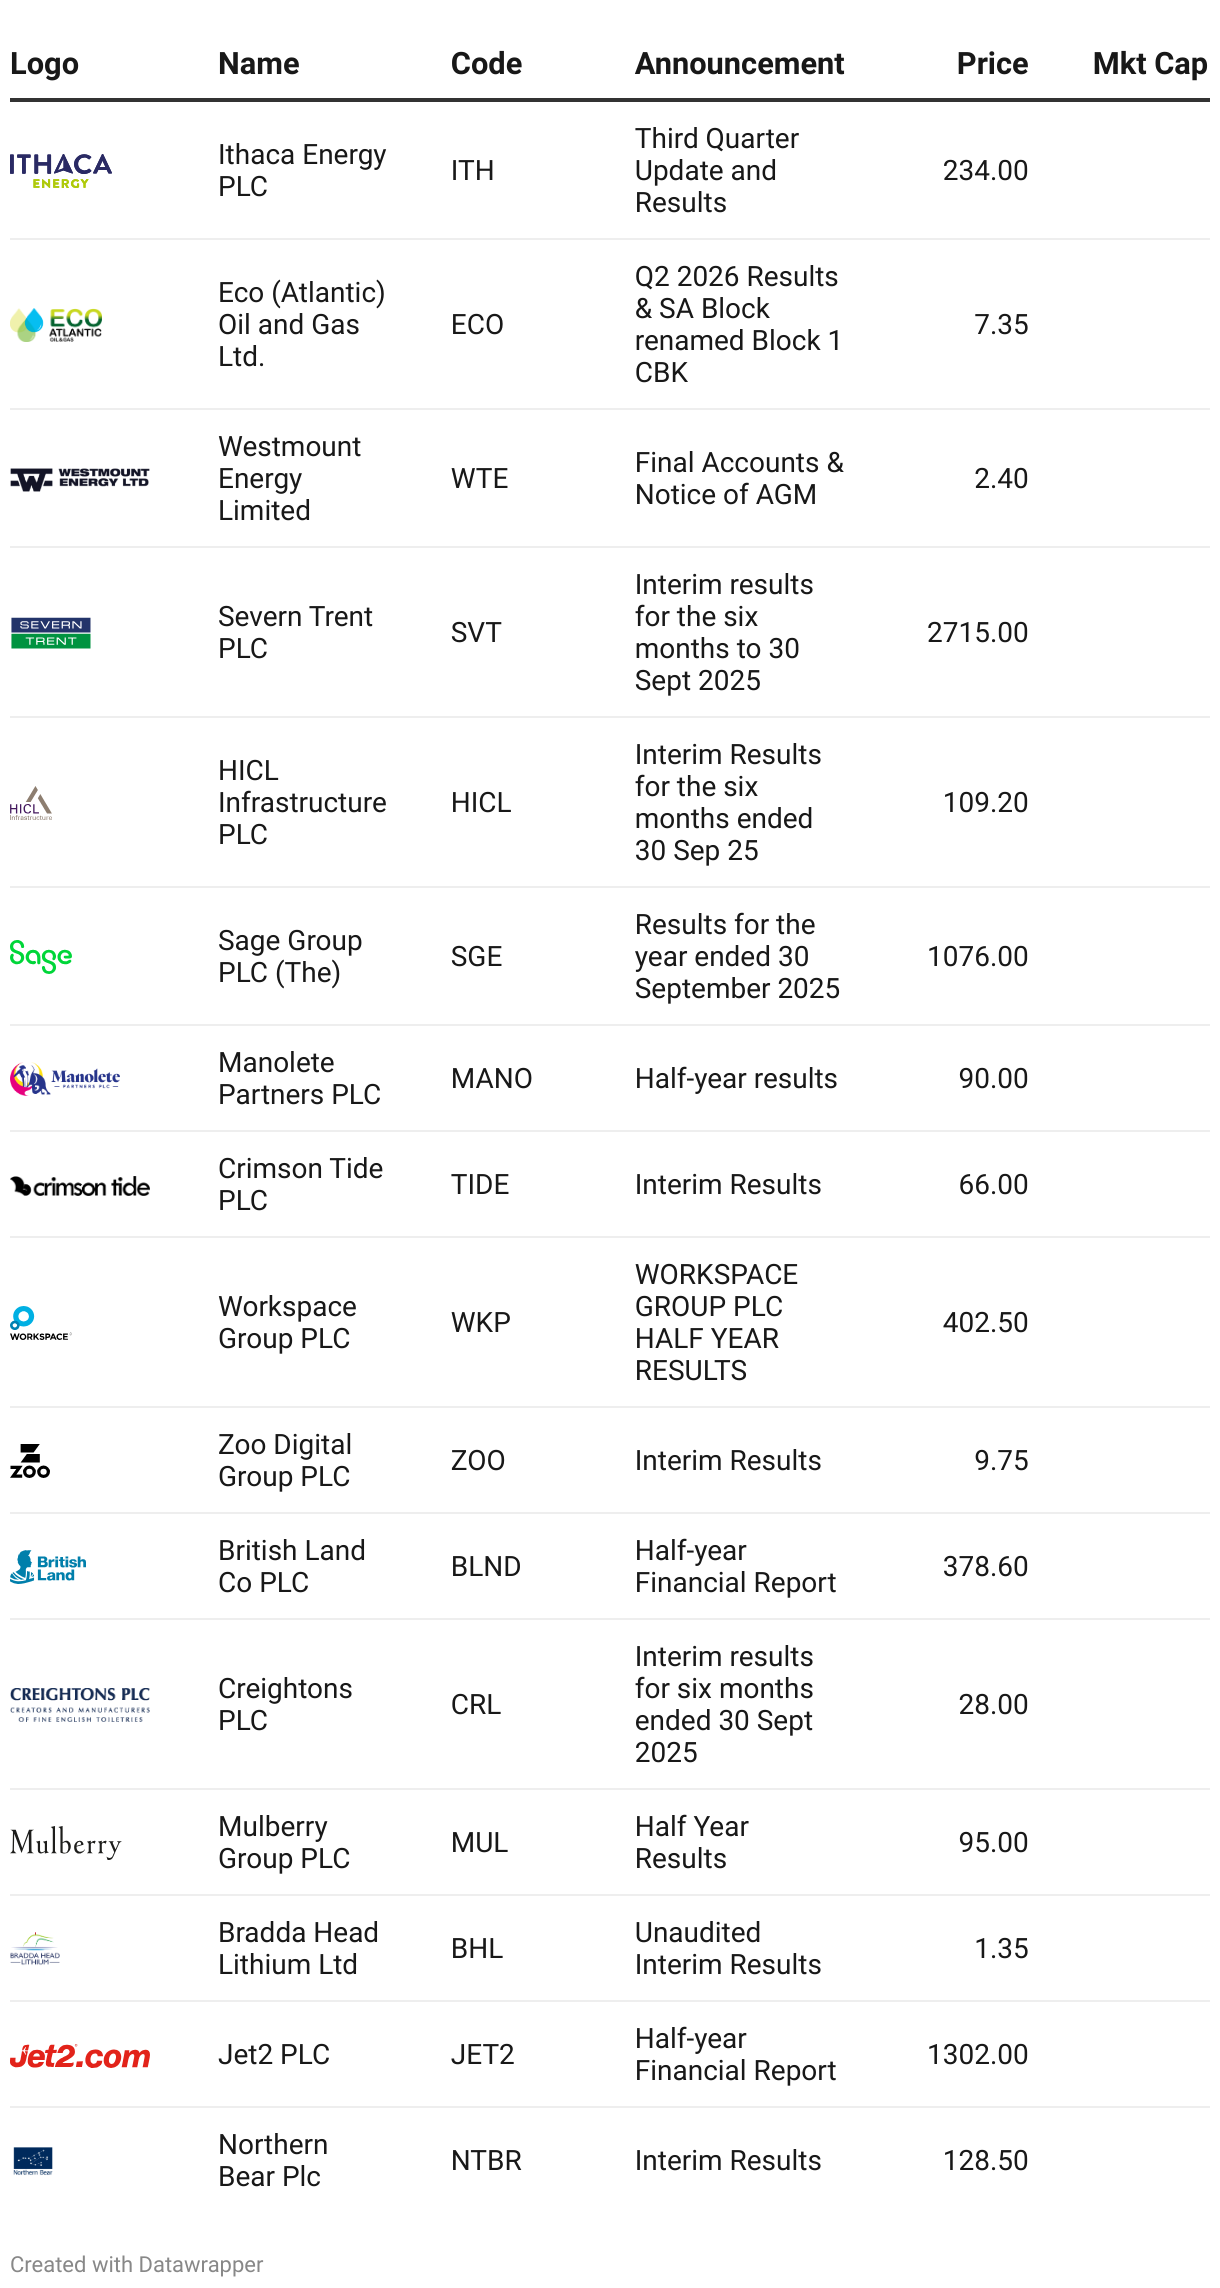Open Sage Group results announcement
This screenshot has width=1220, height=2288.
tap(737, 956)
